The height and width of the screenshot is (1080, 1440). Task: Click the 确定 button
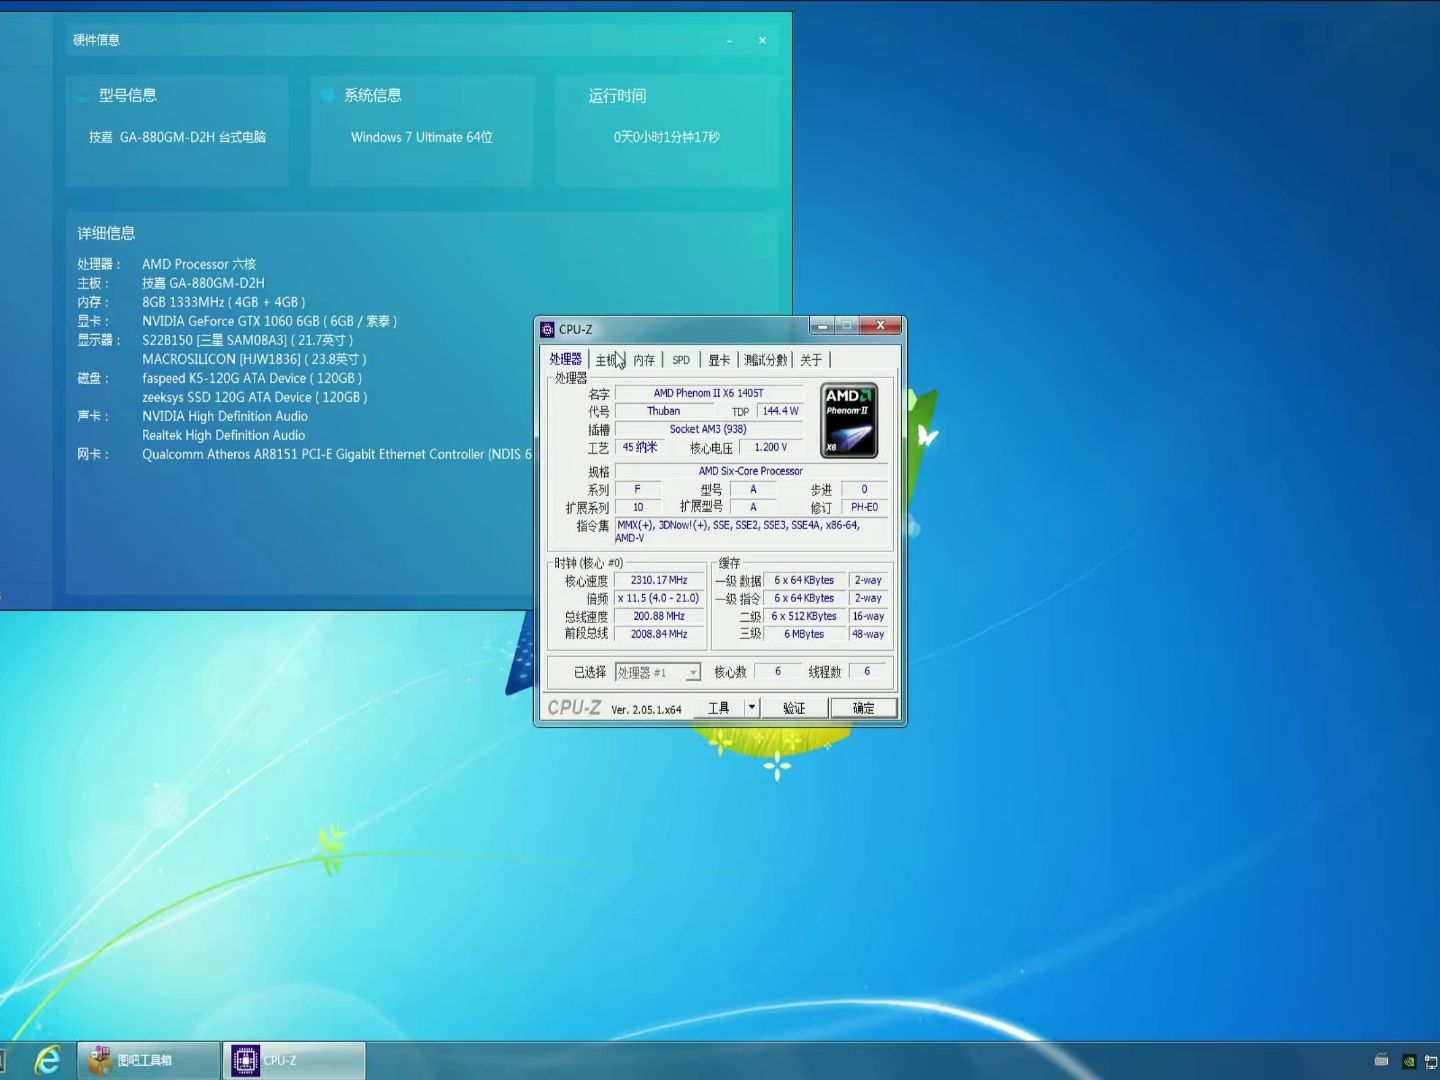click(x=863, y=708)
